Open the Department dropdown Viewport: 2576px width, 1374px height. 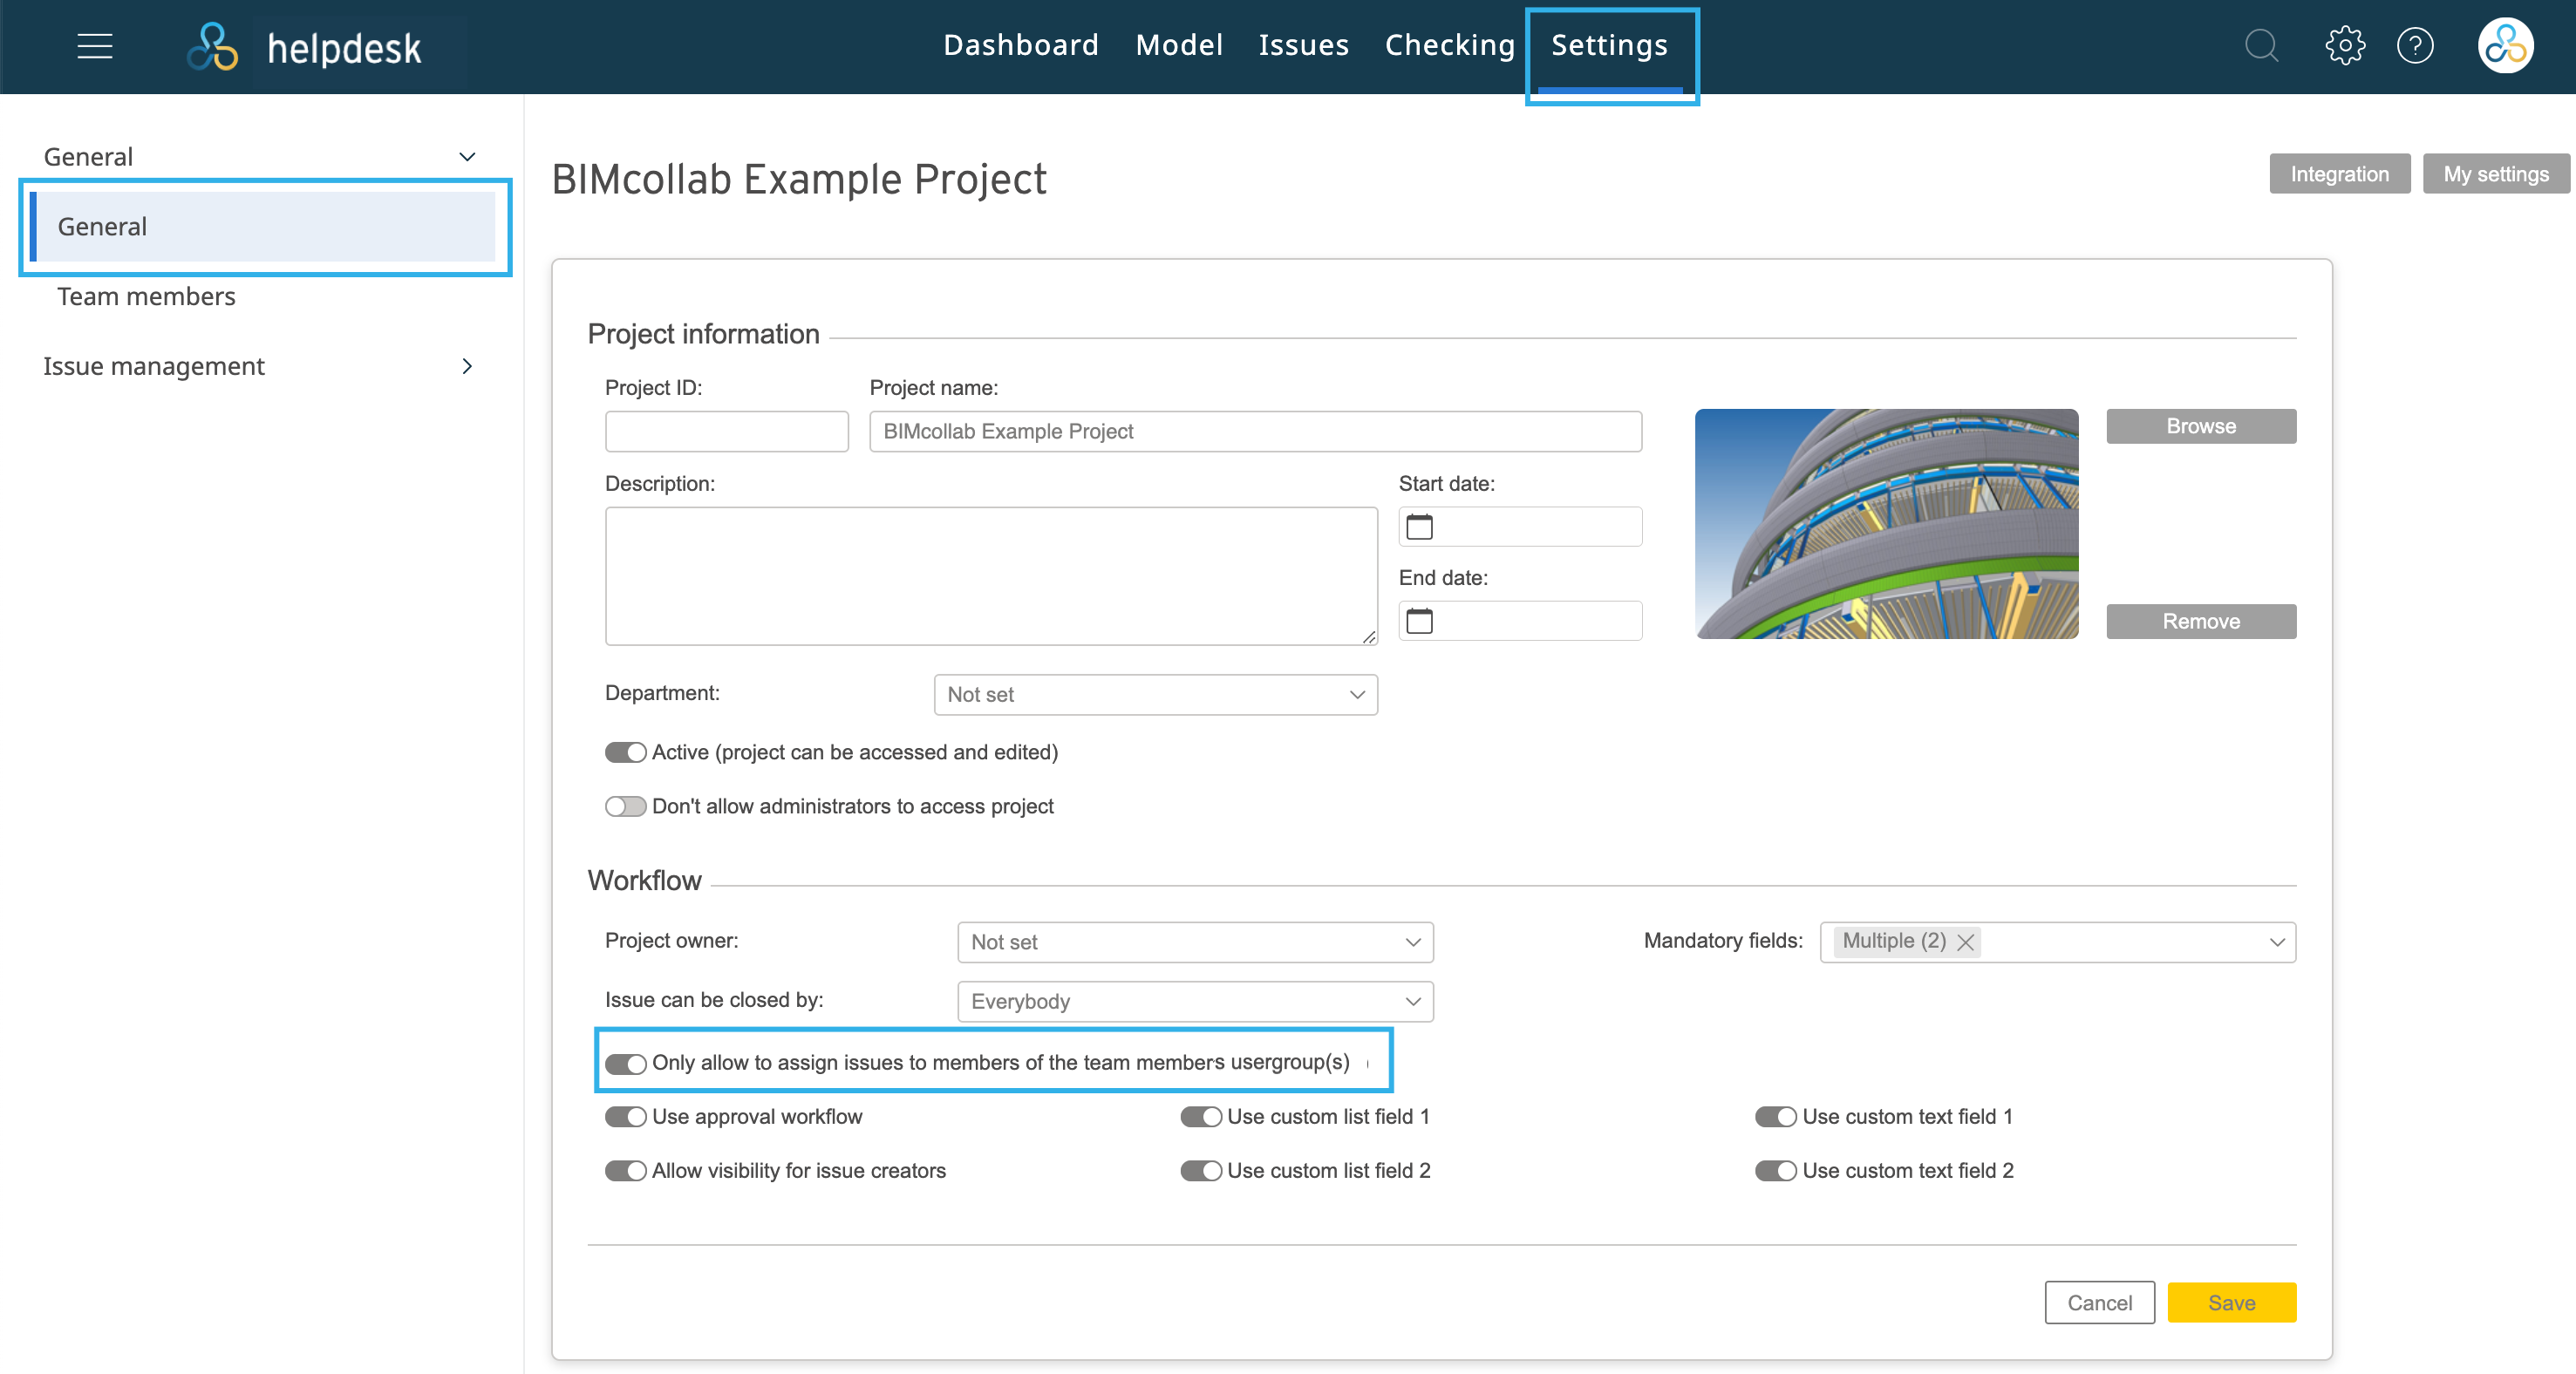point(1155,695)
